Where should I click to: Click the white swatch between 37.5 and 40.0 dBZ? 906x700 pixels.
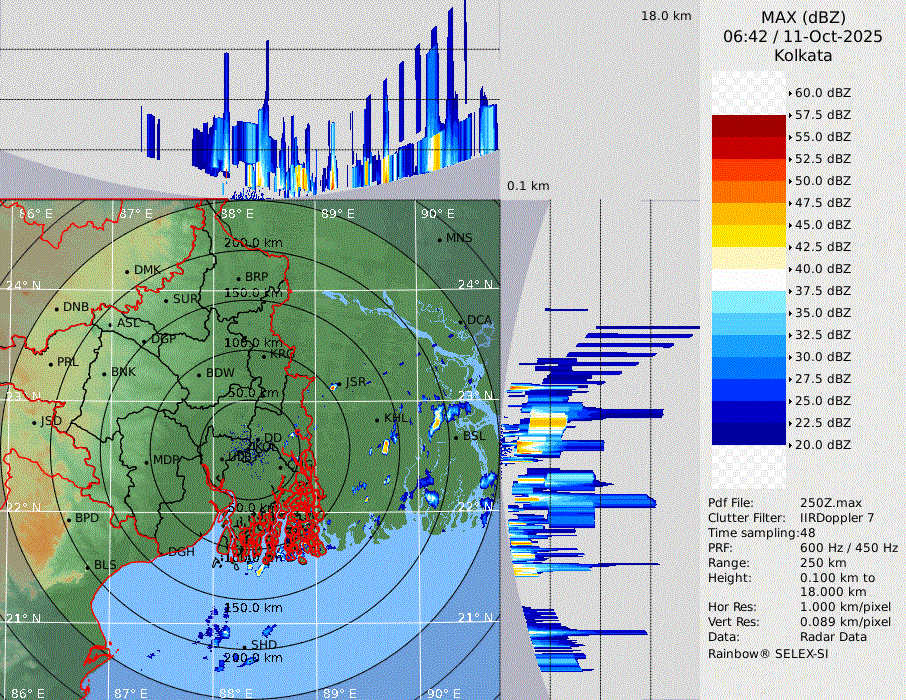(x=748, y=279)
